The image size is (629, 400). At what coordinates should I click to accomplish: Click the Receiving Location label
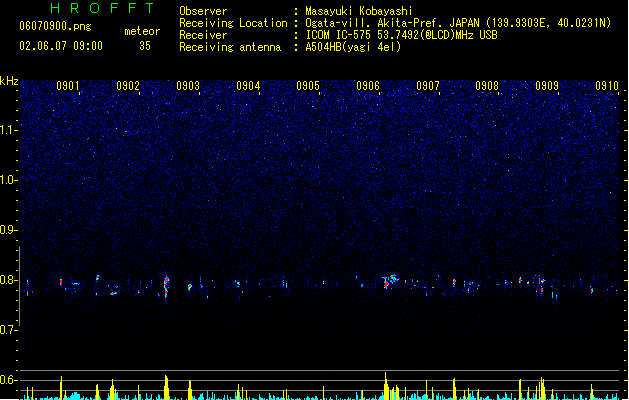click(x=233, y=23)
